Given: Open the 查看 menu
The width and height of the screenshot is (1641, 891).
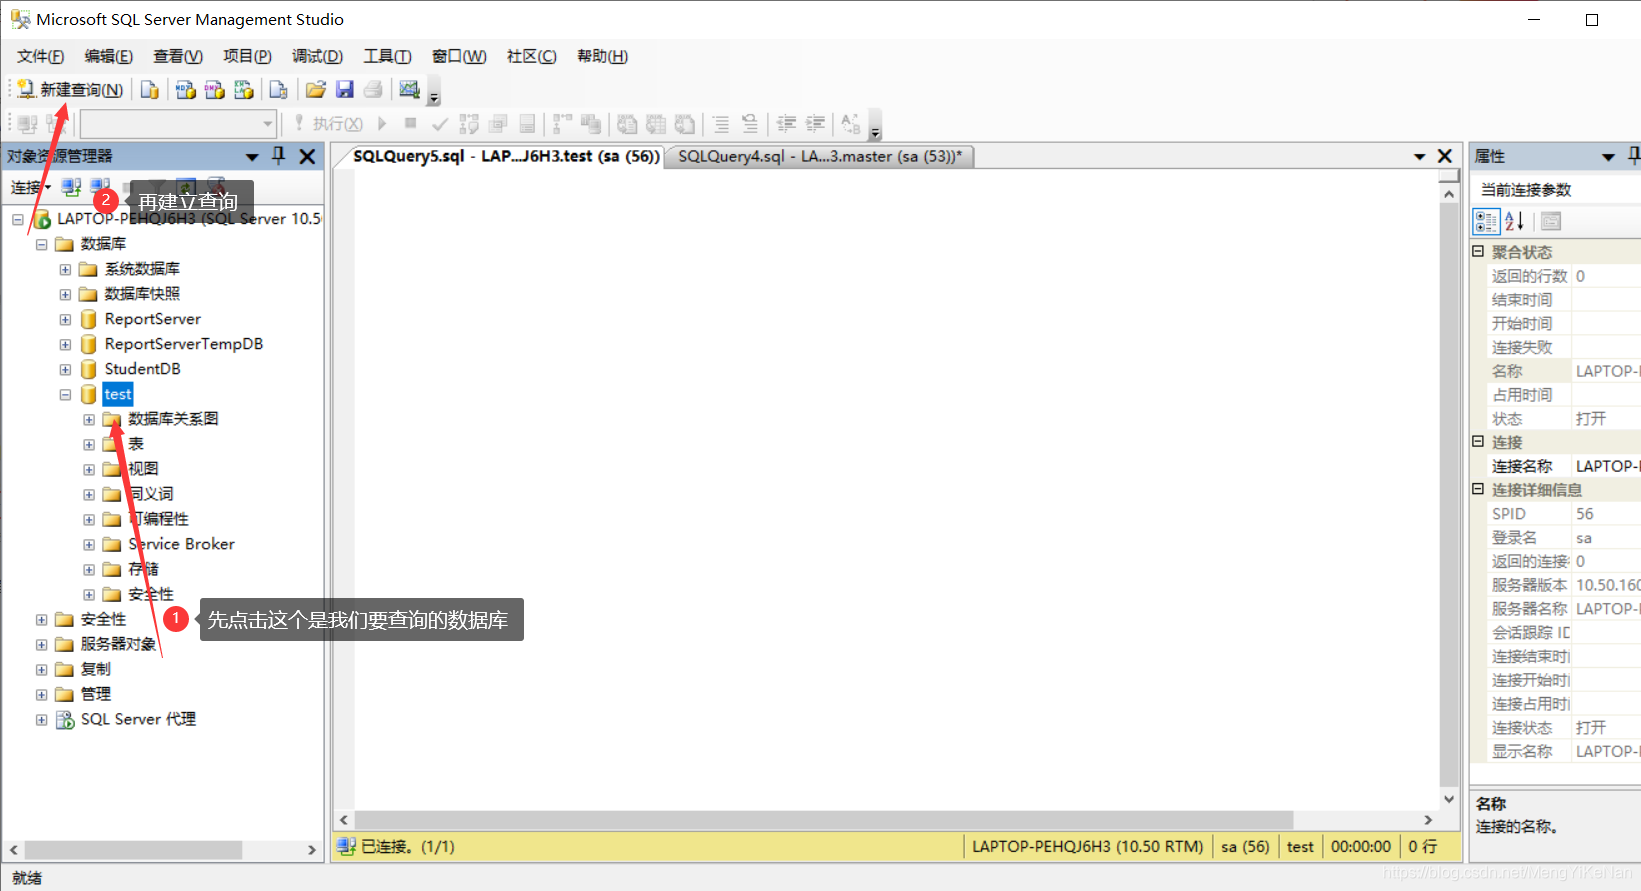Looking at the screenshot, I should [x=177, y=56].
